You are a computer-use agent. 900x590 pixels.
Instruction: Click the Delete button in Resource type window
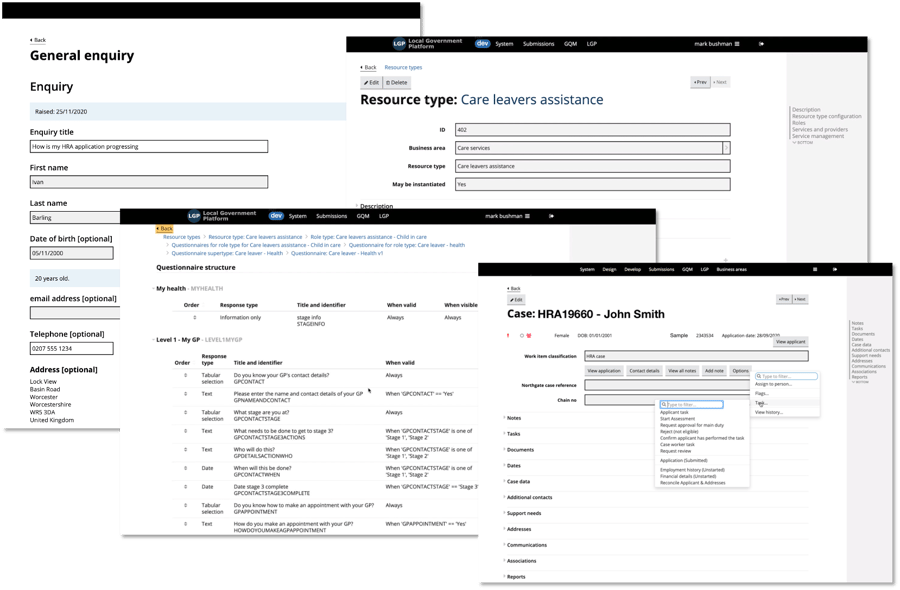397,83
